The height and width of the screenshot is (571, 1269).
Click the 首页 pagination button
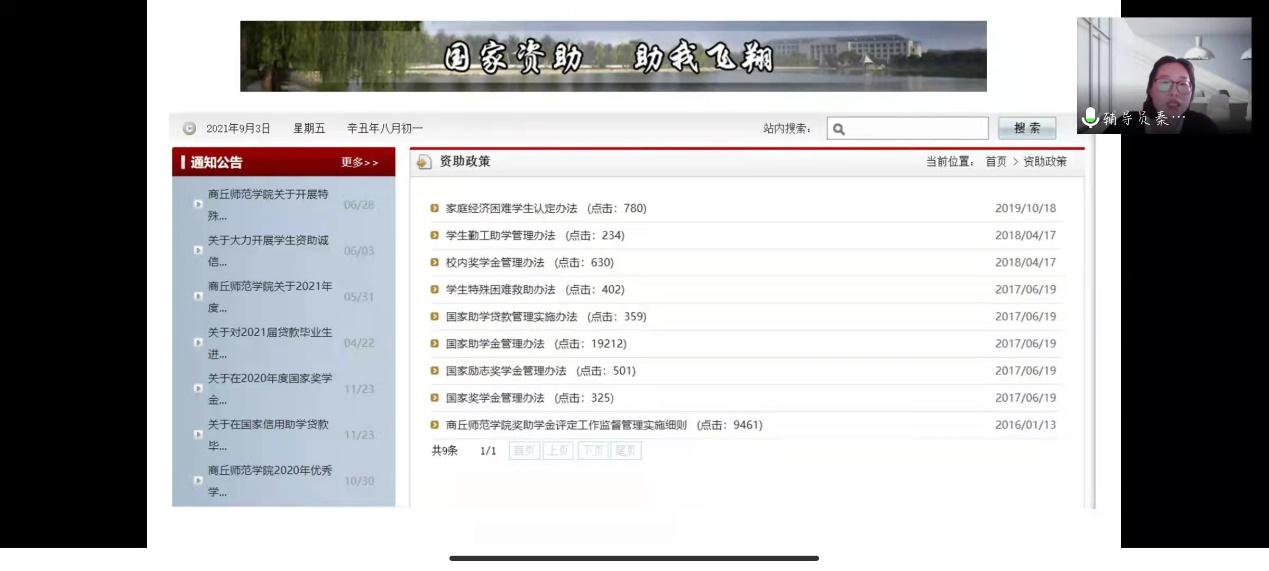point(523,451)
